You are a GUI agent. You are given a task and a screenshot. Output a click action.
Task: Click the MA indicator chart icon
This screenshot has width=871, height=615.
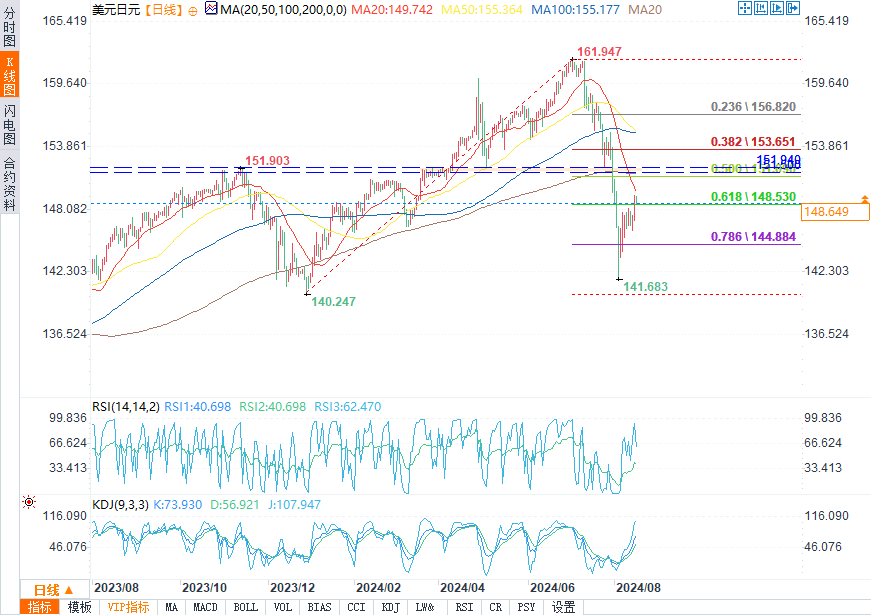211,8
